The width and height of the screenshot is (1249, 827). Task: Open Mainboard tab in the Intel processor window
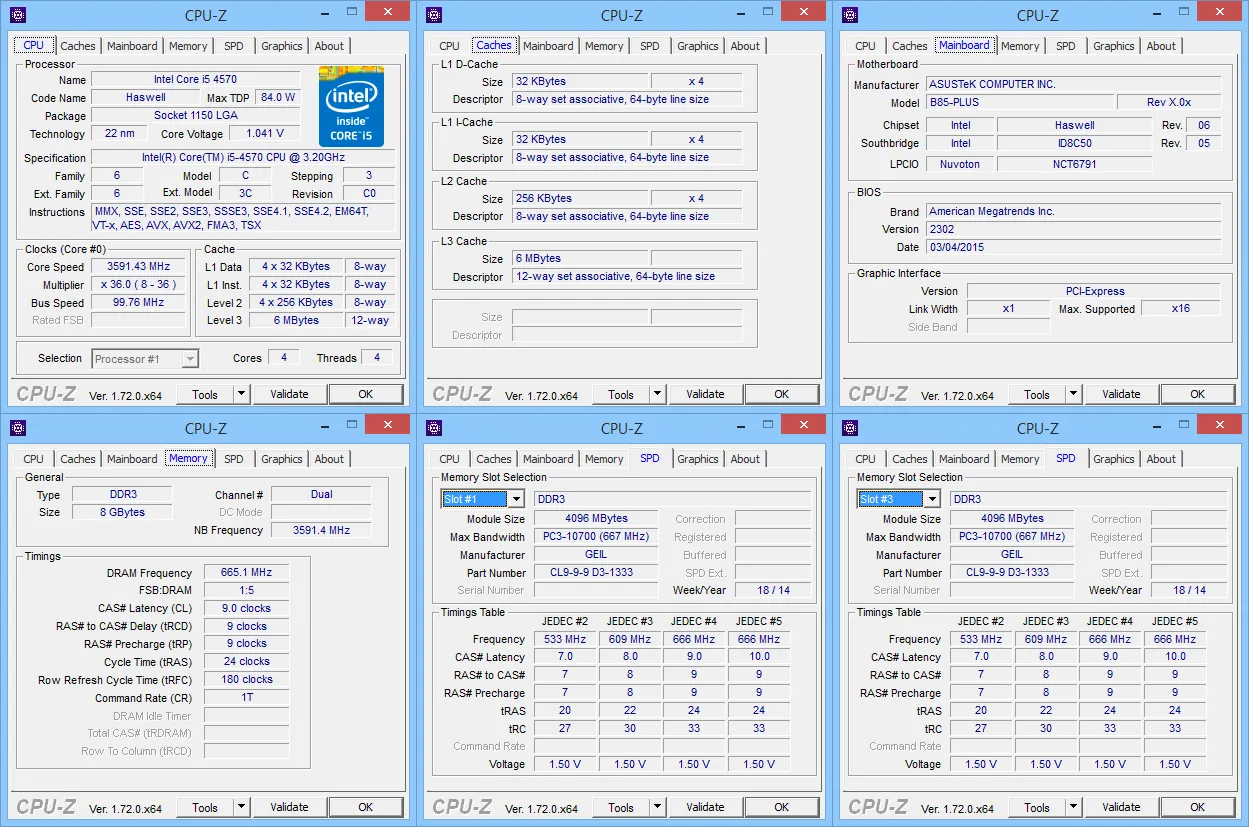132,46
